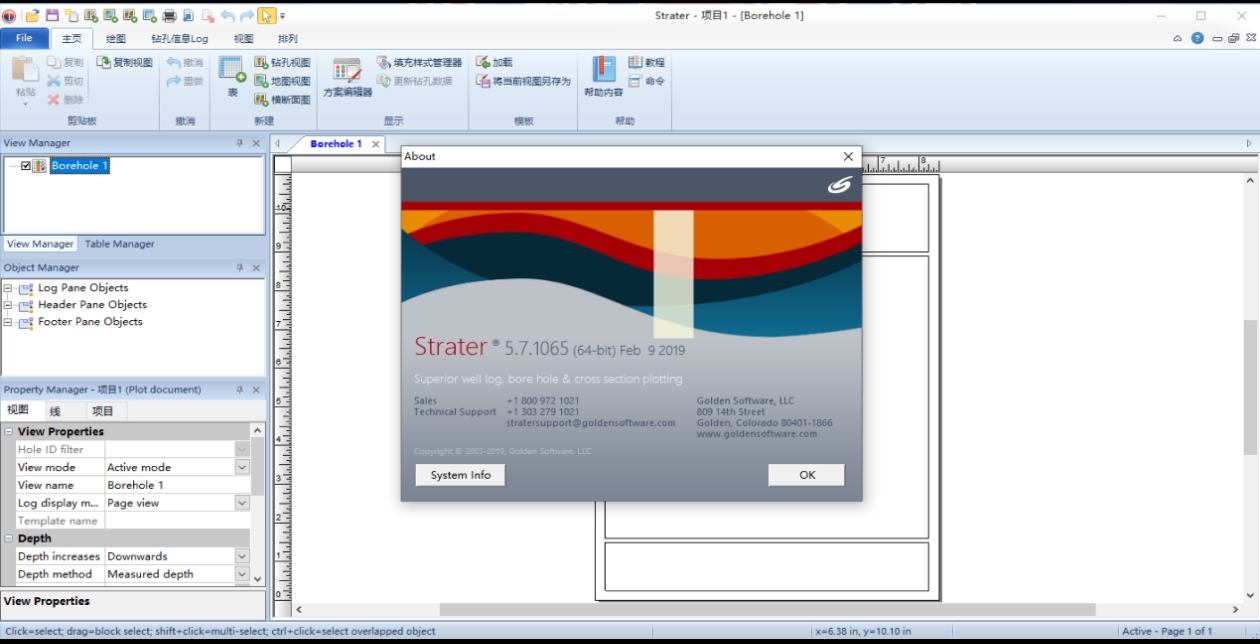Select the 项目 tab in Property Manager
Viewport: 1260px width, 644px height.
click(x=103, y=411)
